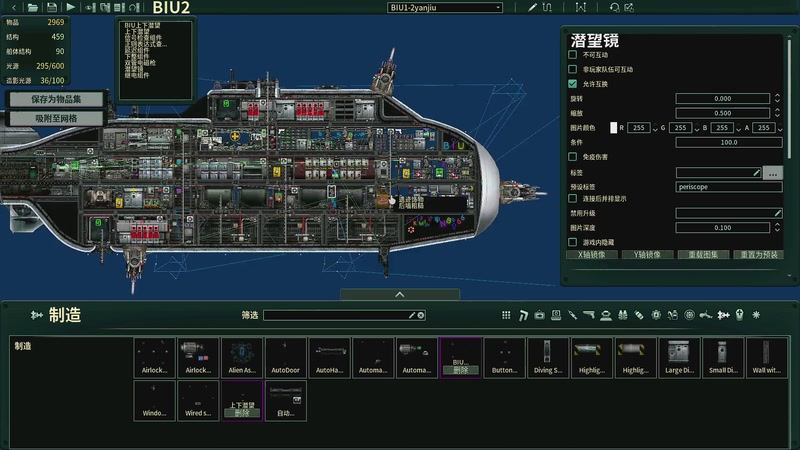
Task: Click the 缩放 value stepper arrows
Action: [x=777, y=113]
